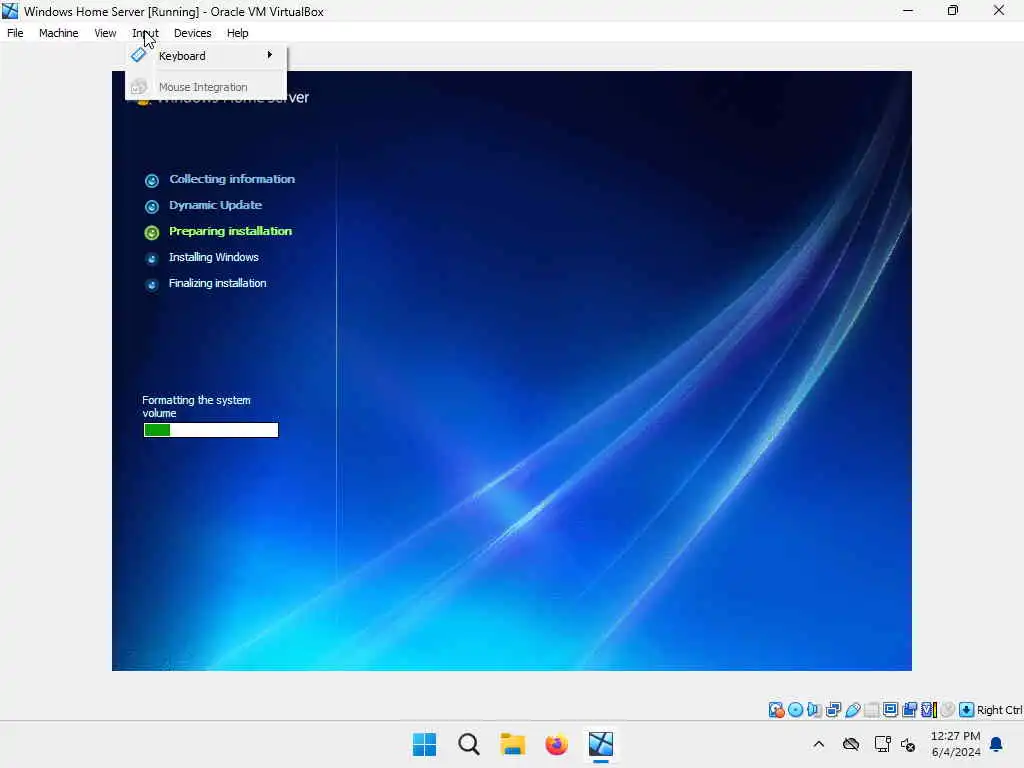Image resolution: width=1024 pixels, height=768 pixels.
Task: Click the recording status icon
Action: point(909,710)
